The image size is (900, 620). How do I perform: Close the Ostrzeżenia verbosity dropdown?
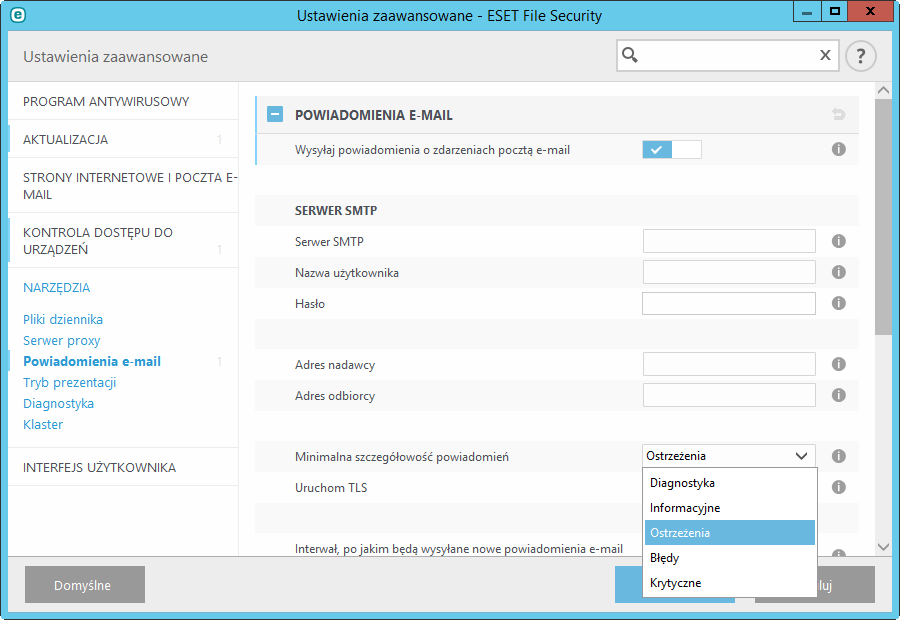click(729, 456)
